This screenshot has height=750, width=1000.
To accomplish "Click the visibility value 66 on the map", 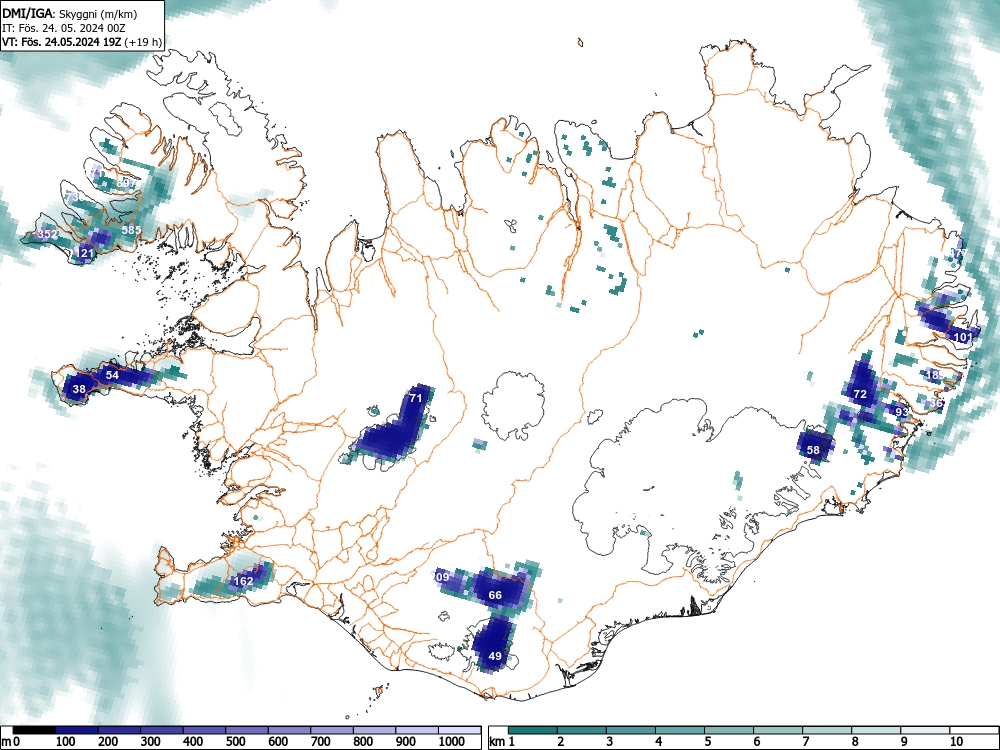I will click(x=495, y=595).
